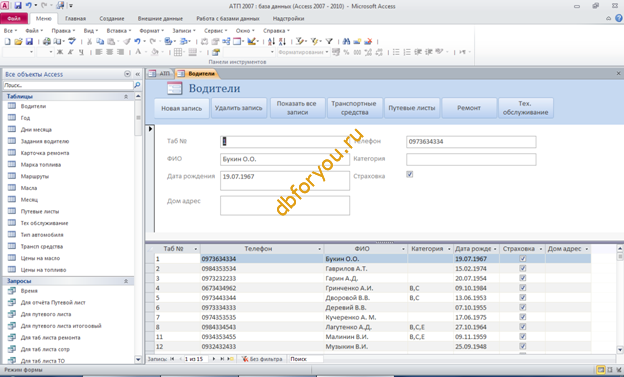Open the ФИО column filter dropdown
This screenshot has width=624, height=377.
pyautogui.click(x=403, y=249)
